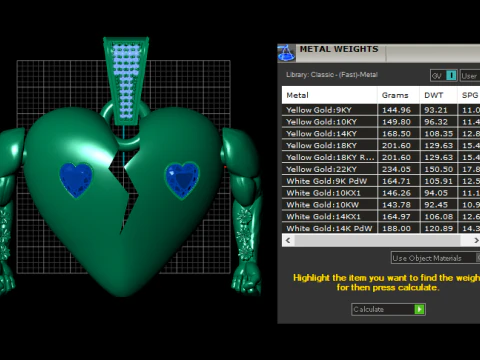
Task: Select the White Gold:10KW row
Action: 381,205
